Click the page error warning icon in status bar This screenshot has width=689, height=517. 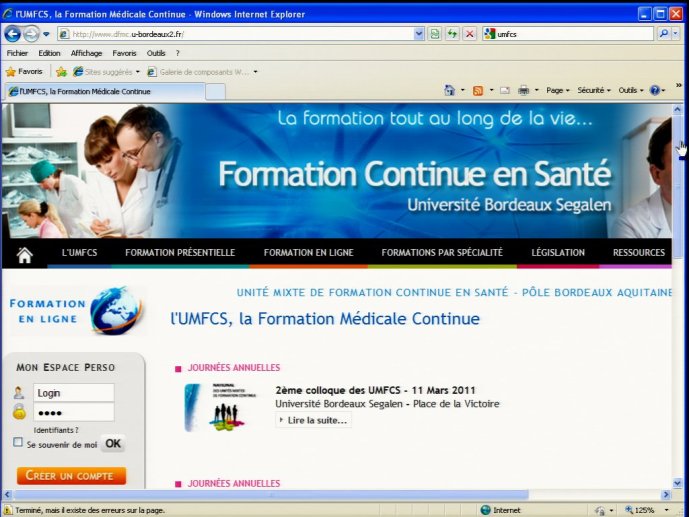[x=7, y=510]
